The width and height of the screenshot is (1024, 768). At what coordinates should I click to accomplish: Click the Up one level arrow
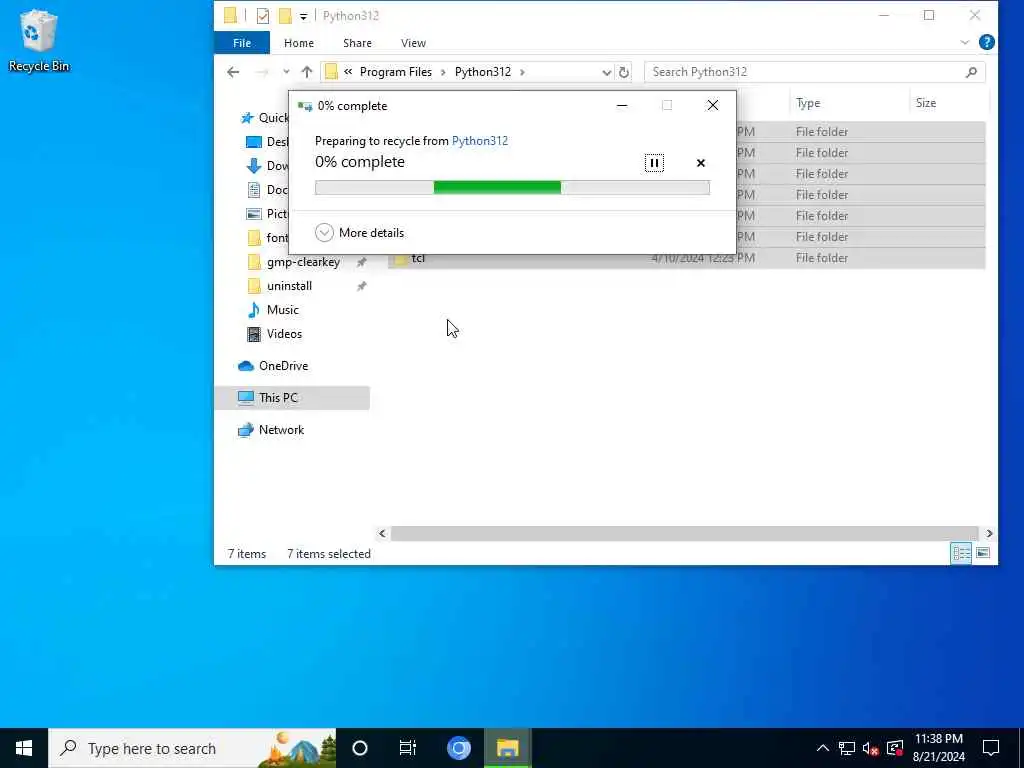pyautogui.click(x=307, y=72)
